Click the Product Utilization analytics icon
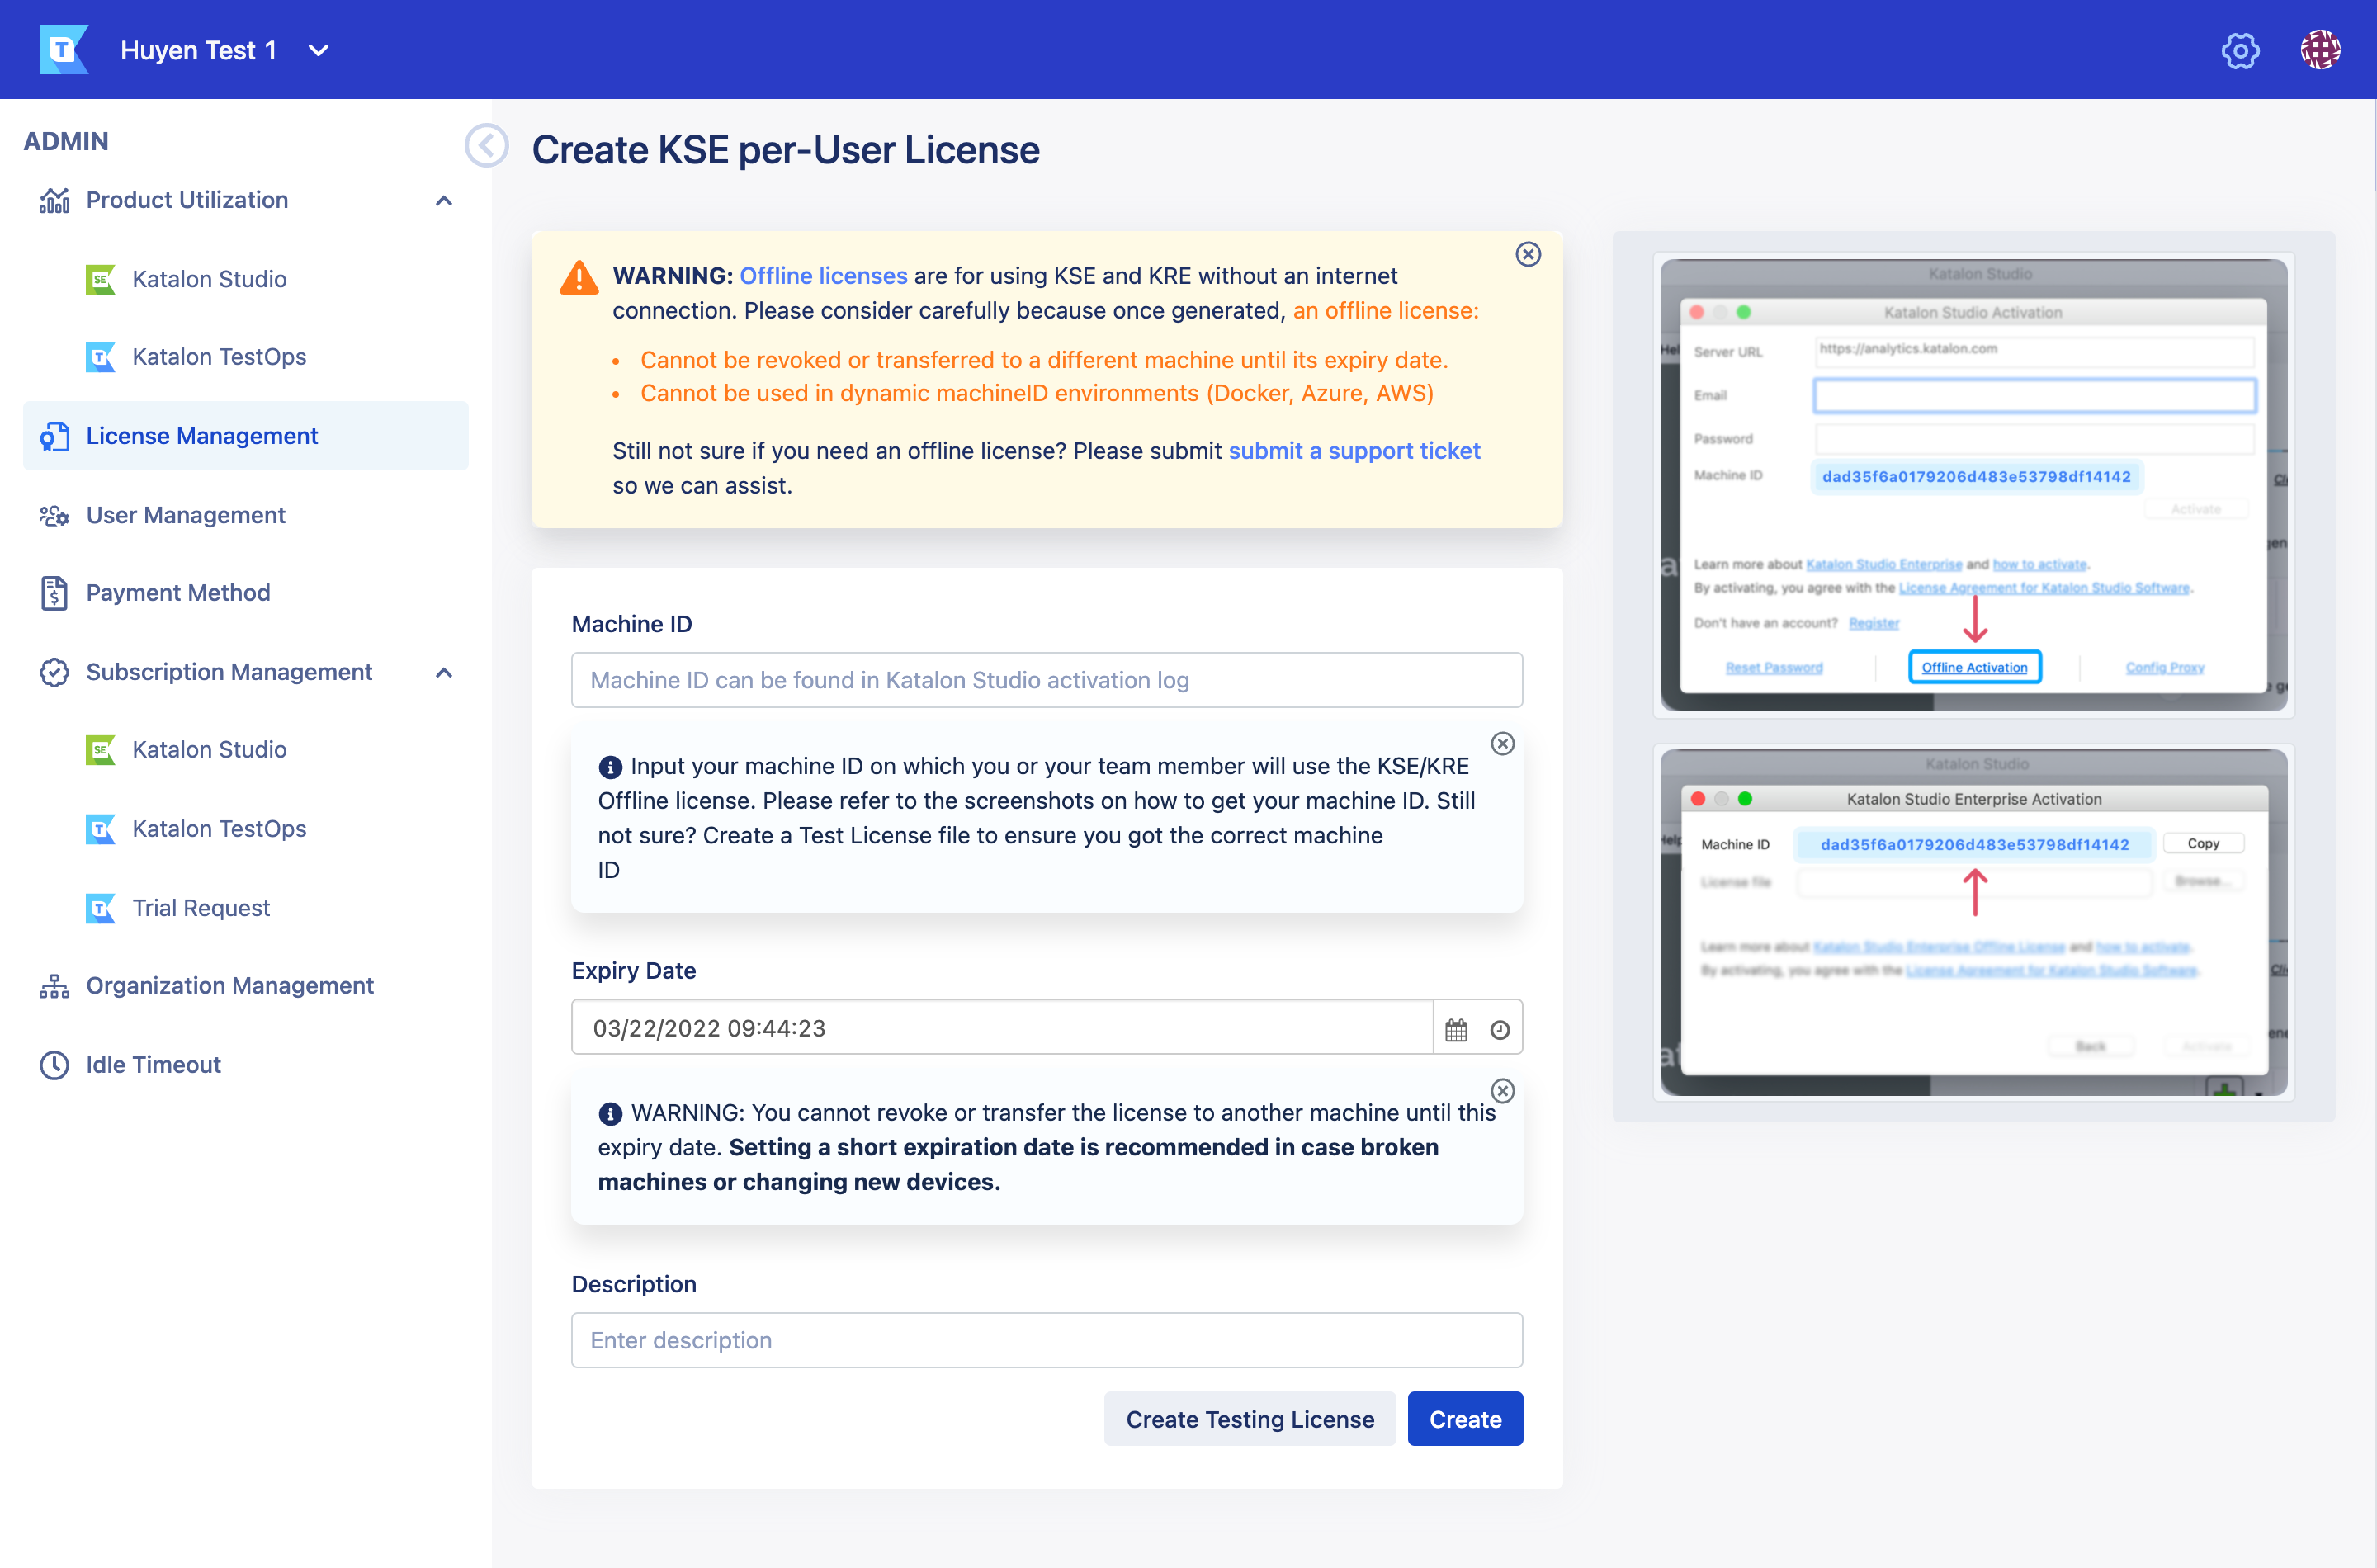Image resolution: width=2377 pixels, height=1568 pixels. pos(54,200)
